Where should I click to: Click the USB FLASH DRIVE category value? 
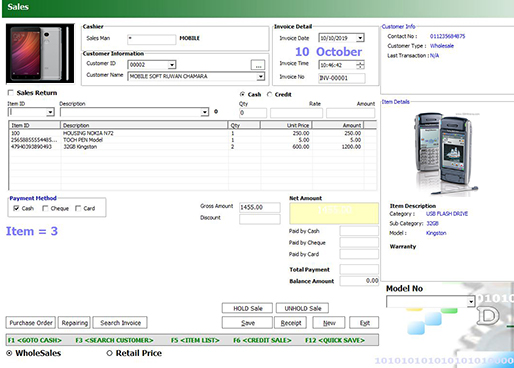click(x=447, y=214)
